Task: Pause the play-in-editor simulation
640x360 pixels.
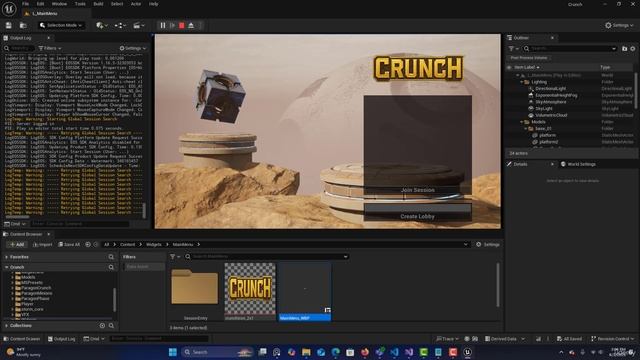Action: (x=163, y=25)
